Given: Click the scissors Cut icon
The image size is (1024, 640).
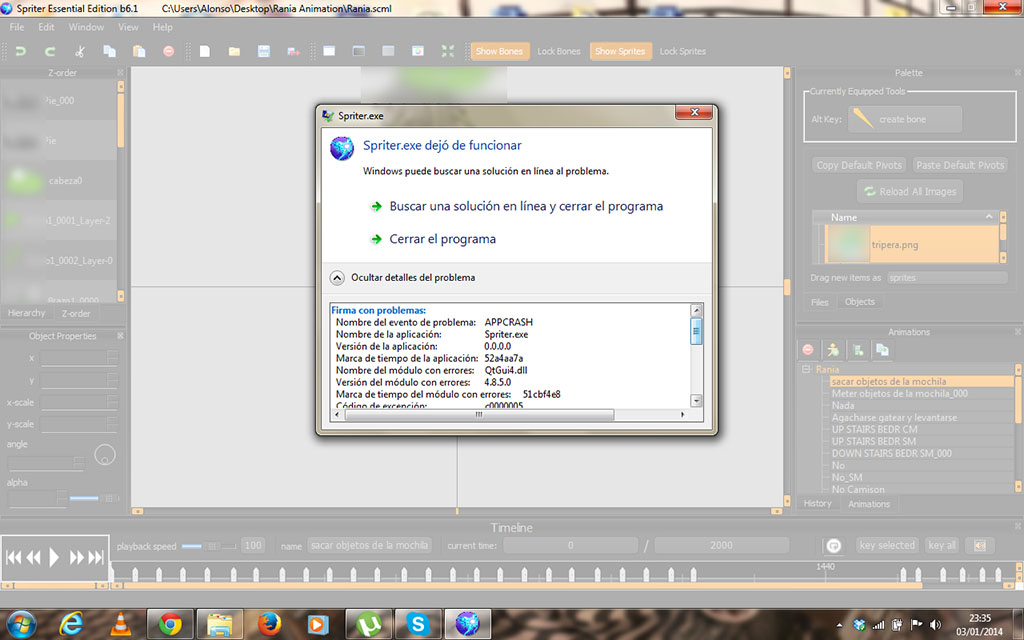Looking at the screenshot, I should coord(80,51).
